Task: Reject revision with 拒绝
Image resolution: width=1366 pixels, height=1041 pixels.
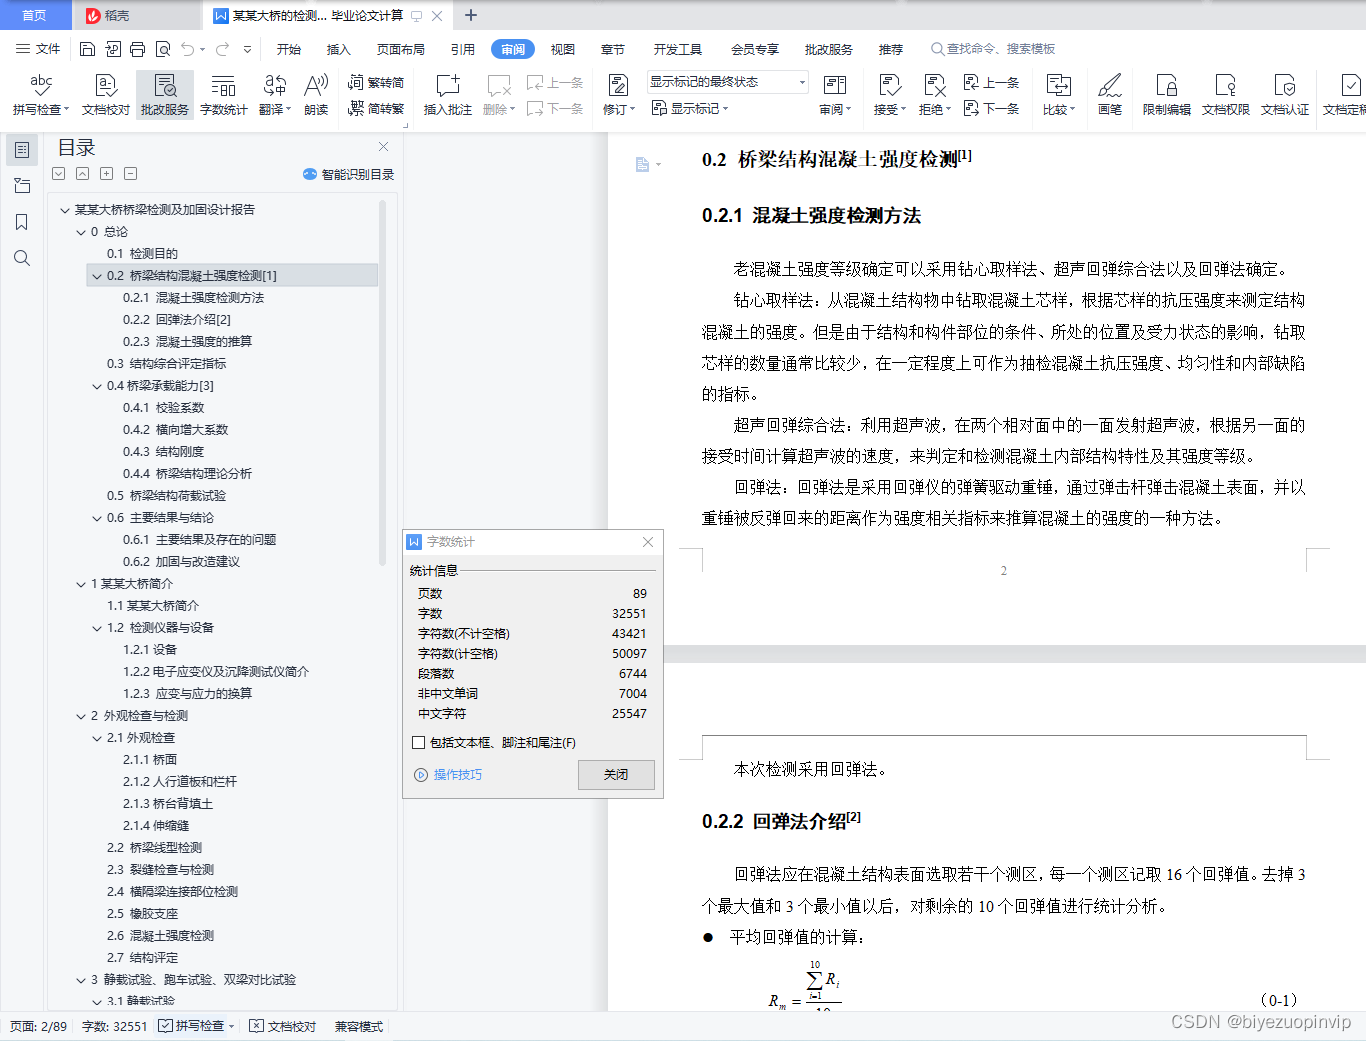Action: (935, 95)
